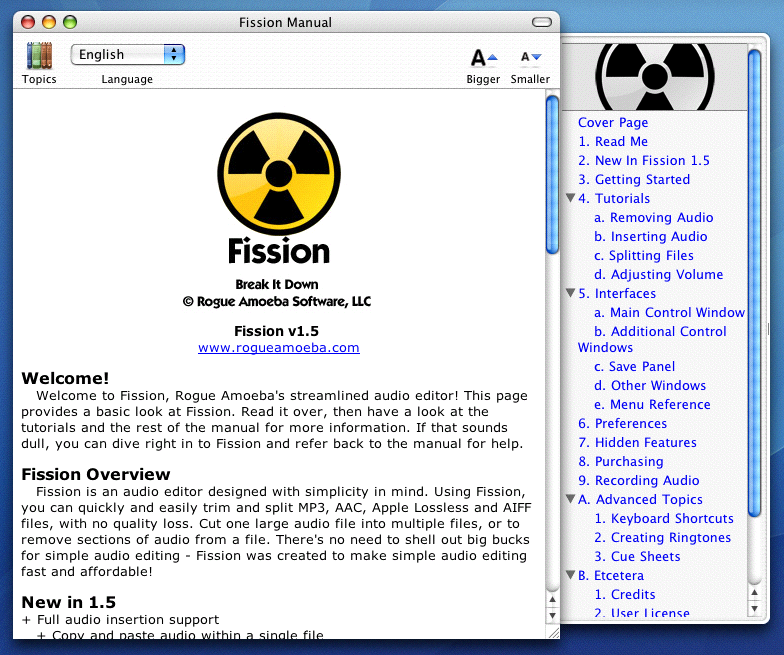The height and width of the screenshot is (655, 784).
Task: Click topics drawer scroll down arrow
Action: pos(754,608)
